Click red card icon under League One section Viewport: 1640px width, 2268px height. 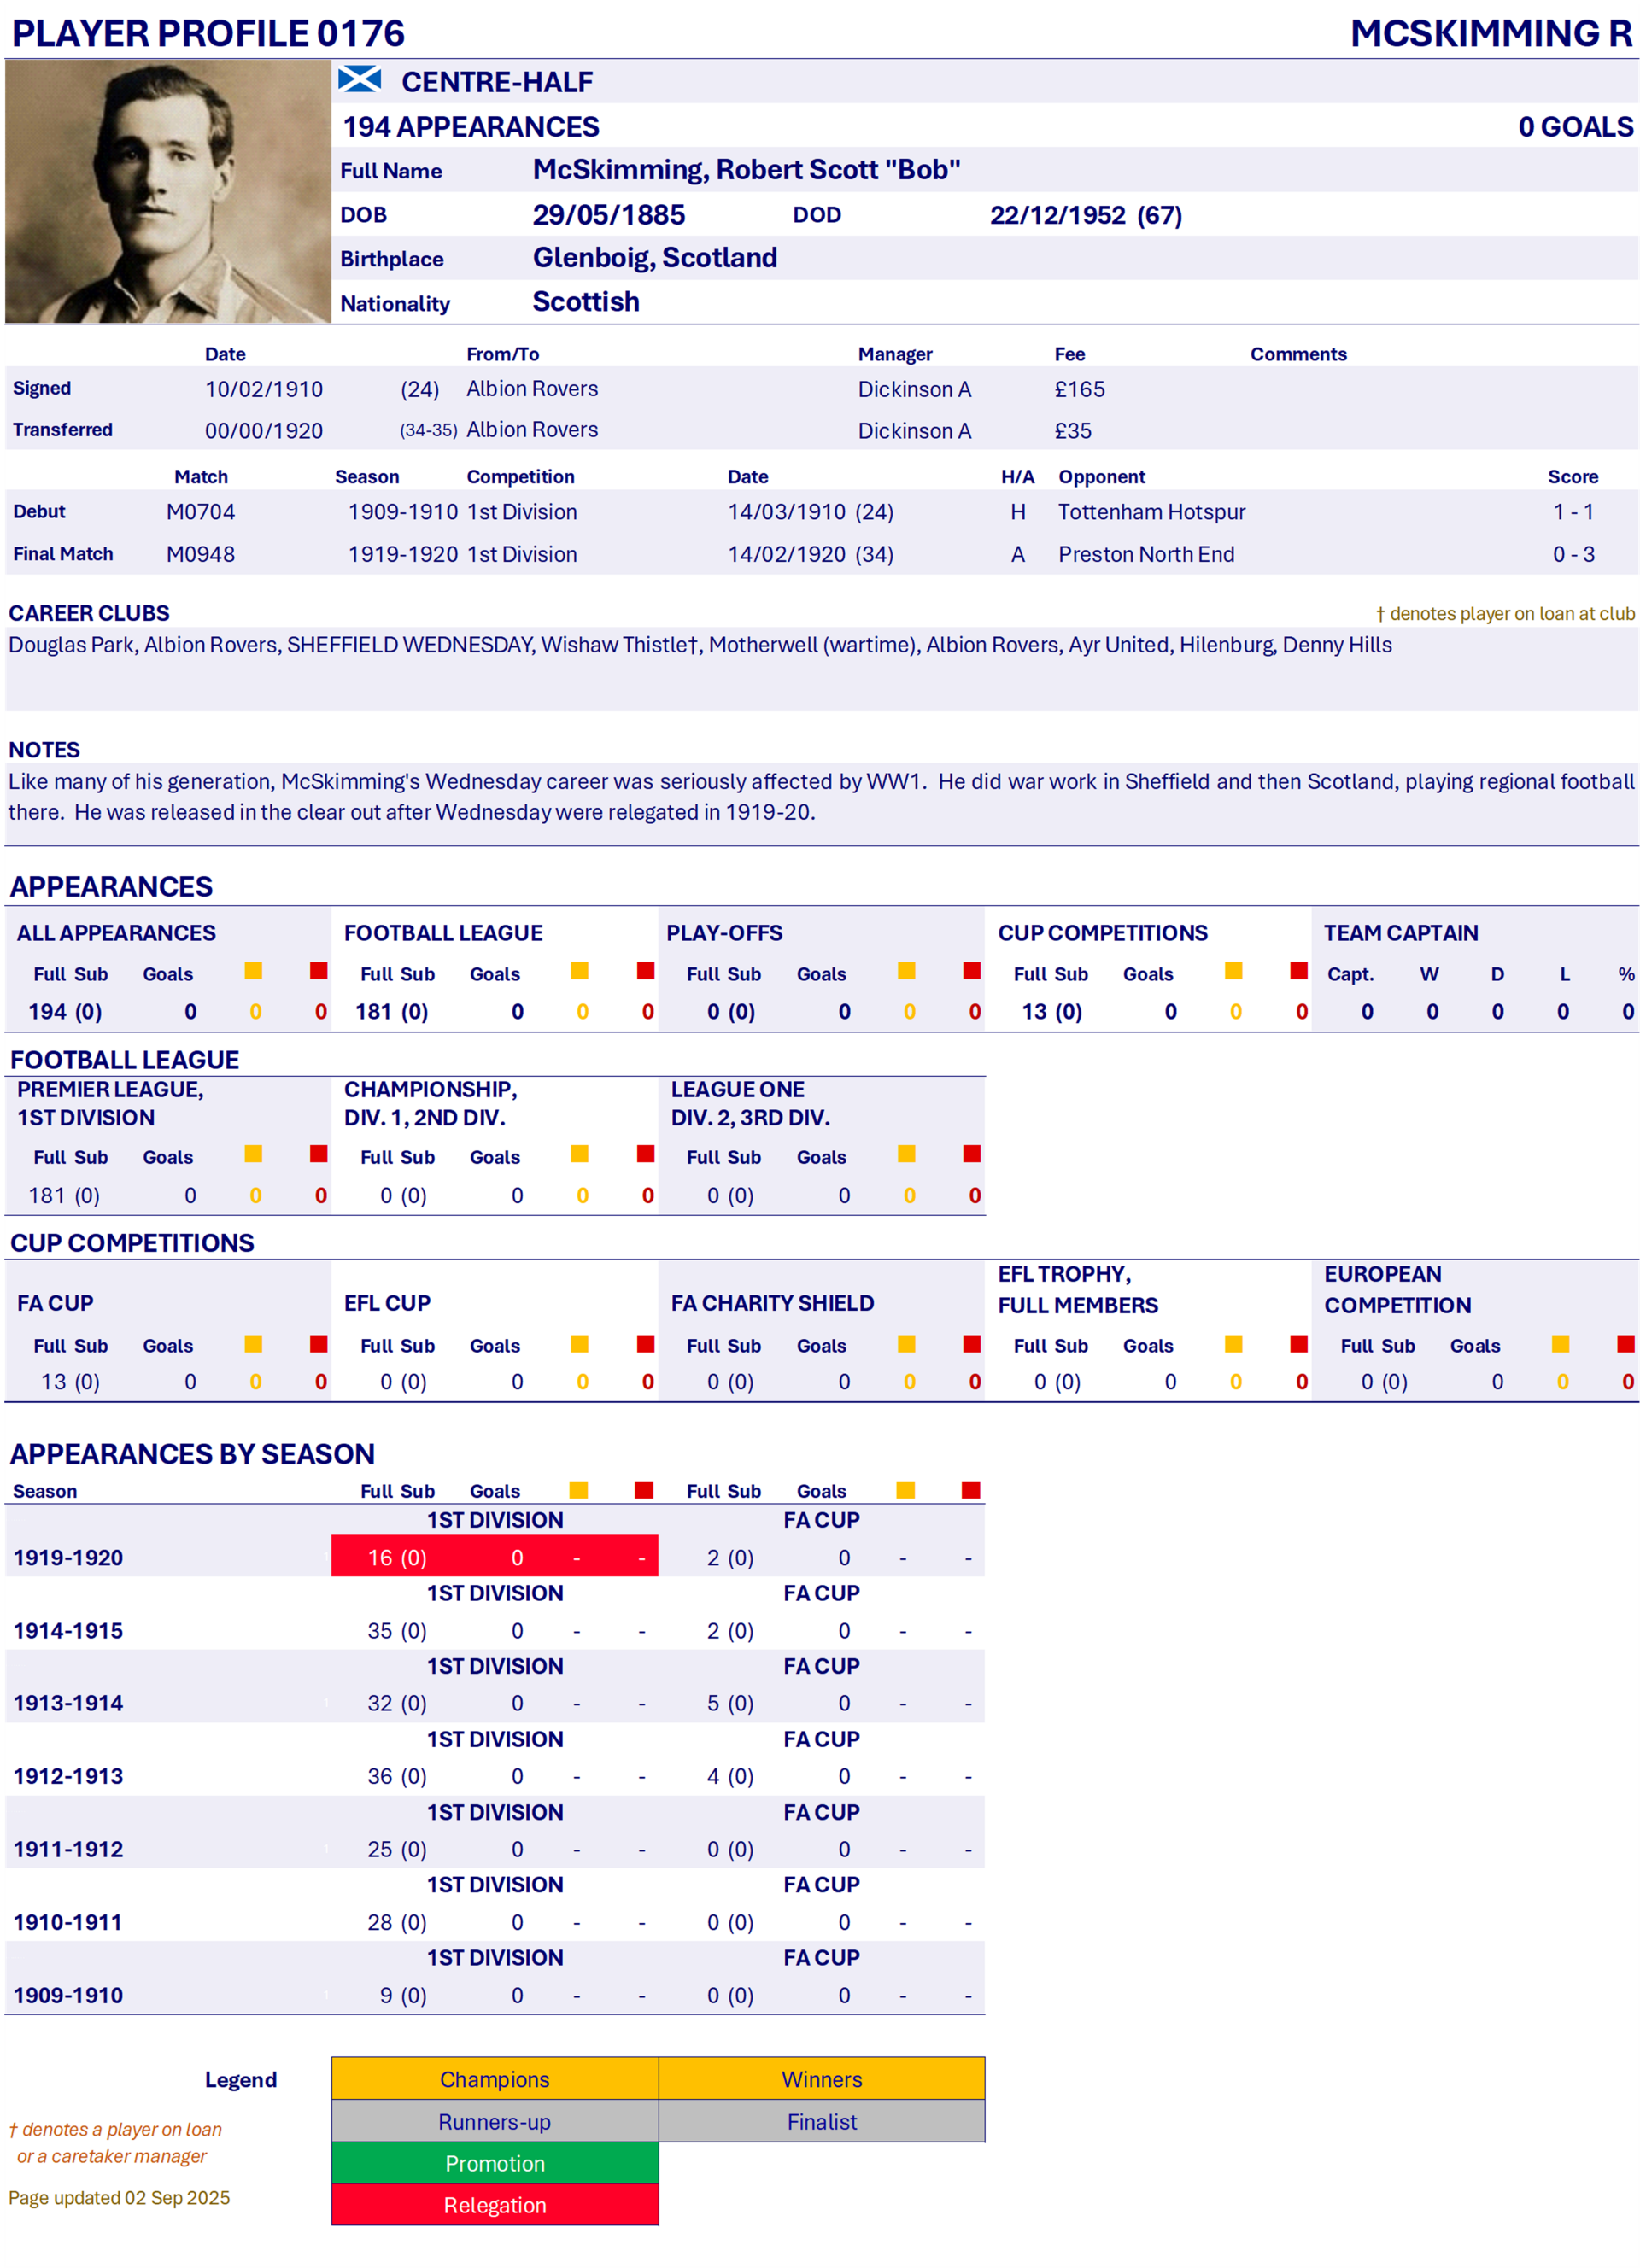pos(972,1154)
